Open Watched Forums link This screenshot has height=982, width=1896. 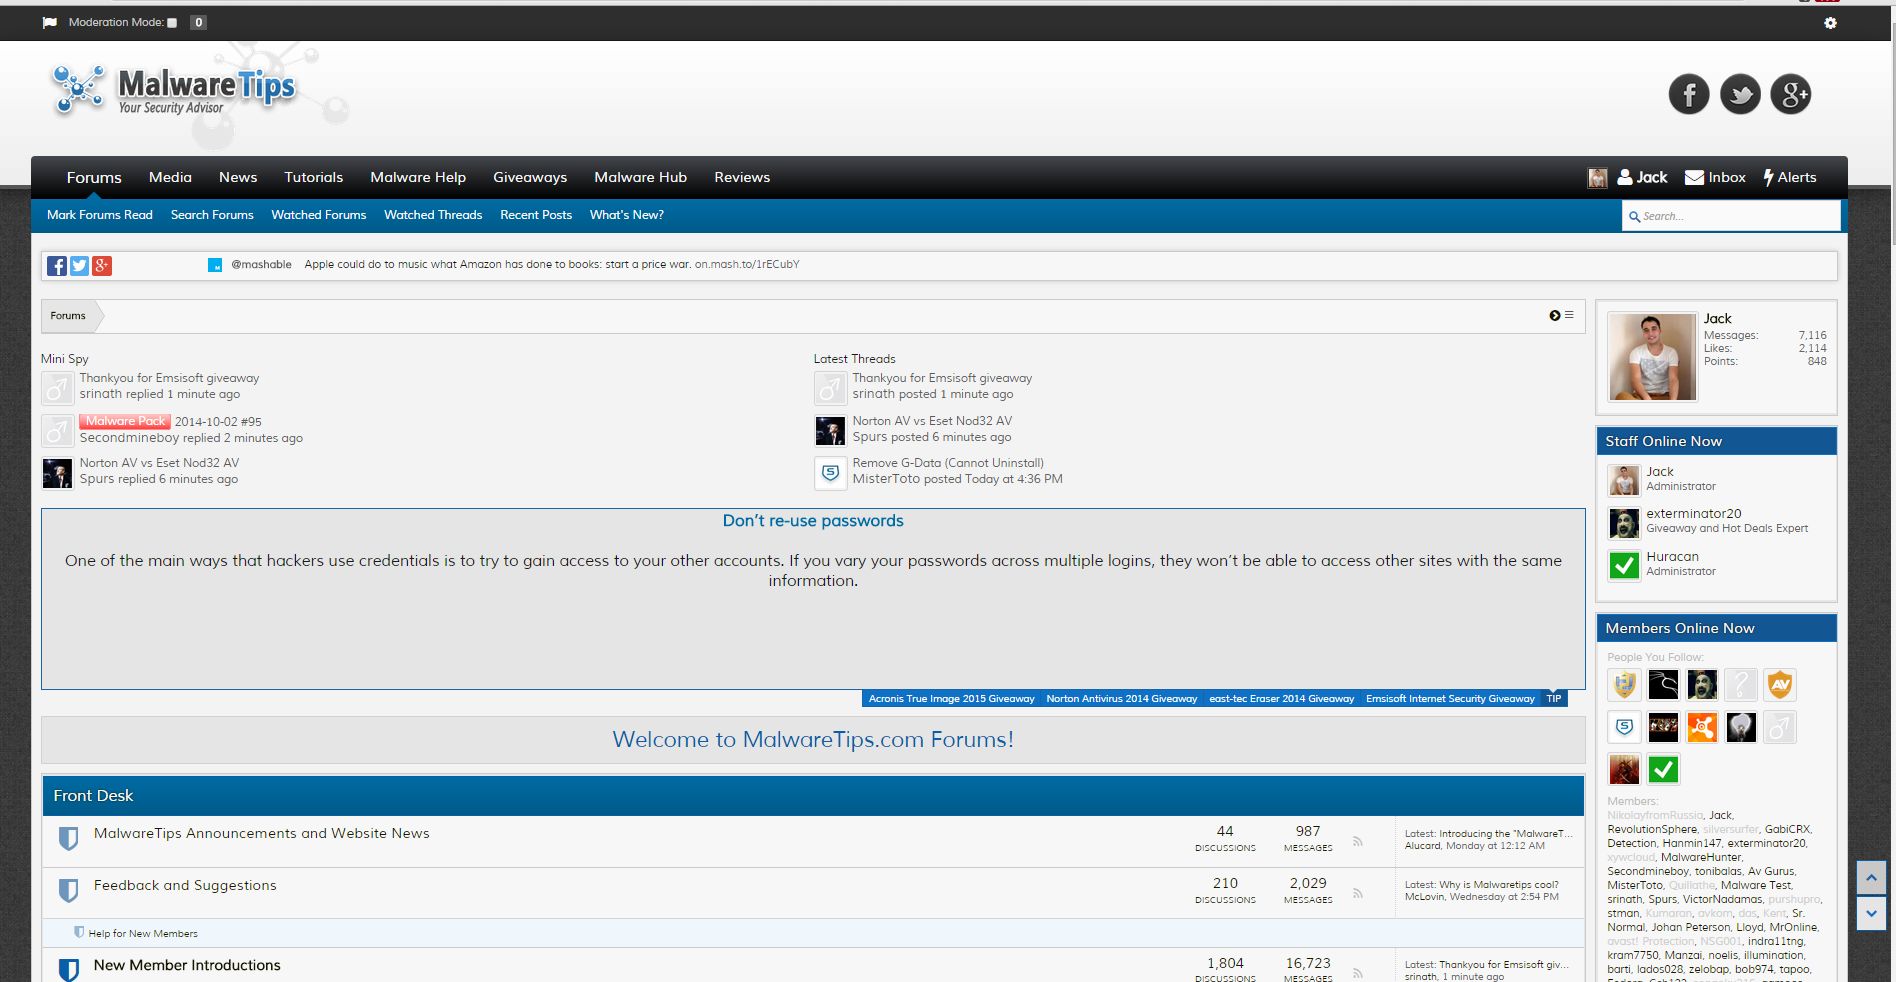click(319, 215)
